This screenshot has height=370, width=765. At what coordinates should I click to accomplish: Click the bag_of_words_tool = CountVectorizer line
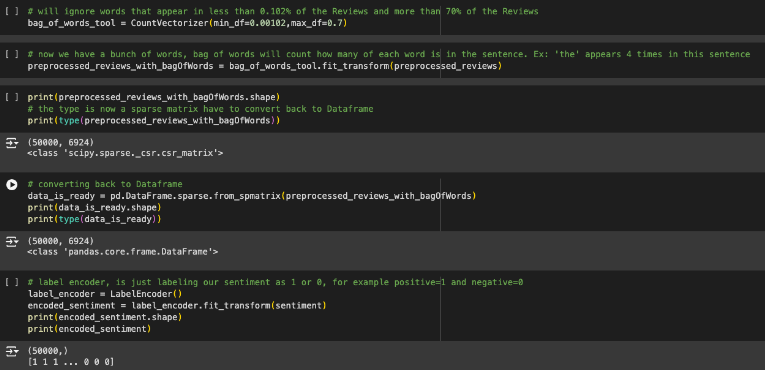[x=187, y=23]
